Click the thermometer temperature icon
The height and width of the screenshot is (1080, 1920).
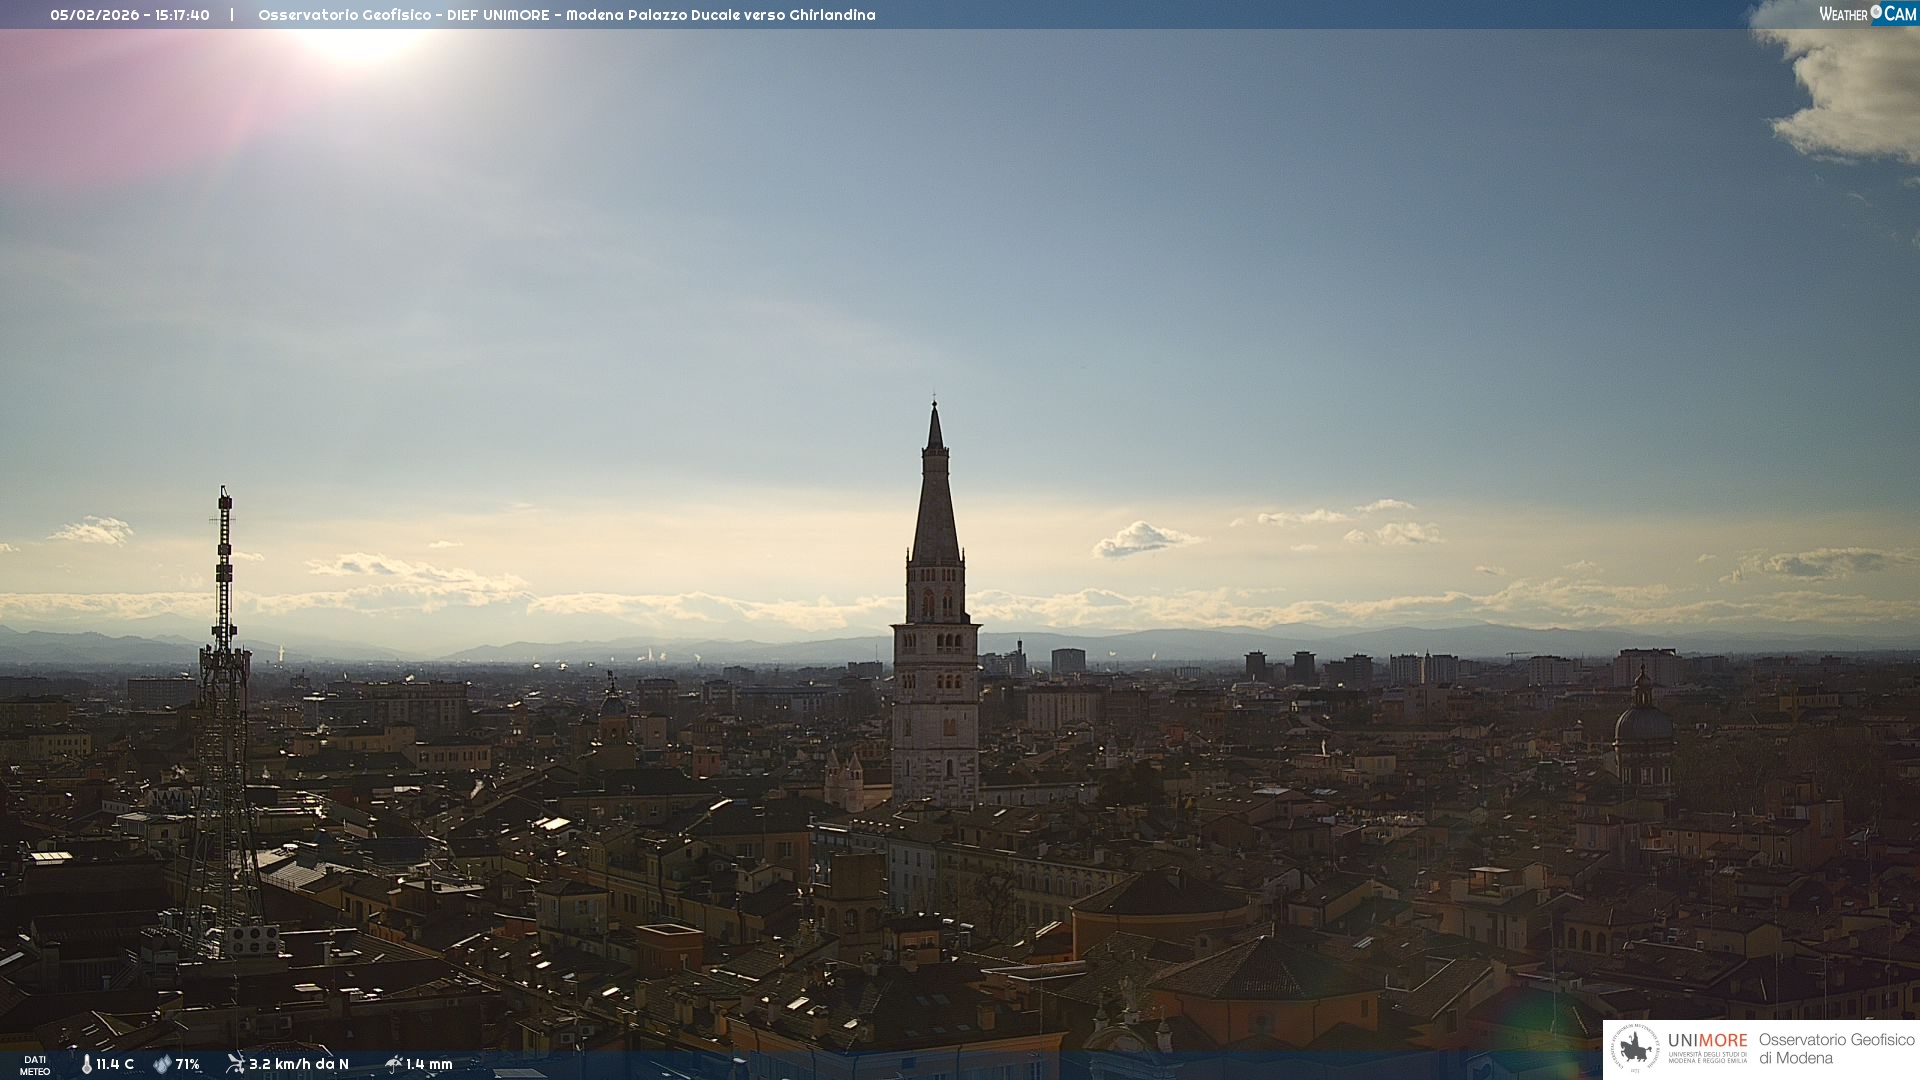click(x=86, y=1064)
